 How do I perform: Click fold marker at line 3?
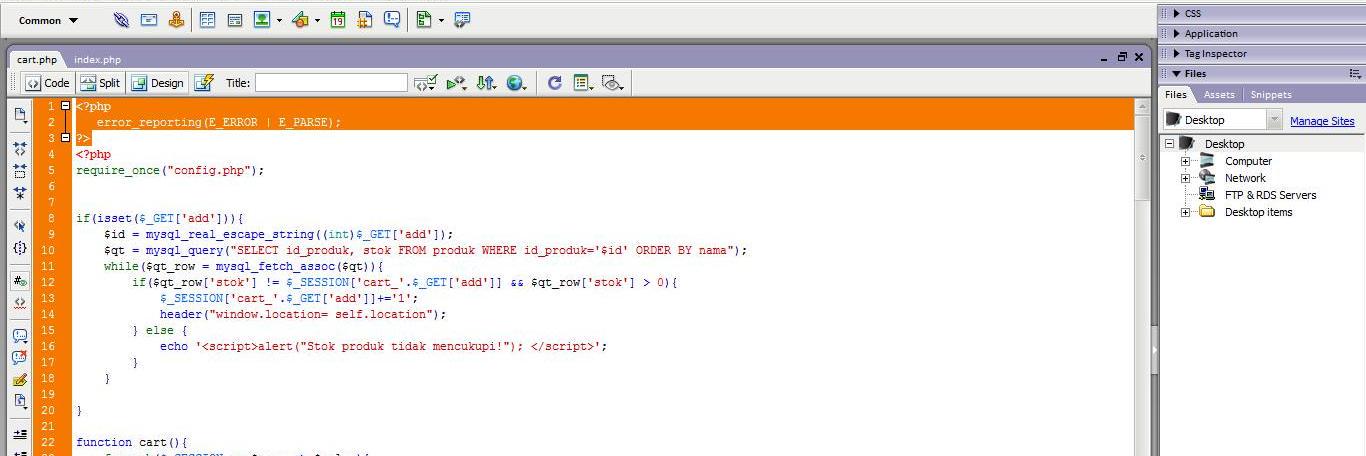pyautogui.click(x=66, y=138)
